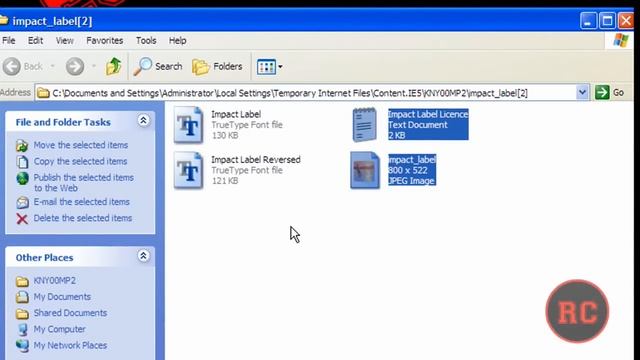Click the E-mail selected items envelope icon
The image size is (640, 360).
(22, 202)
